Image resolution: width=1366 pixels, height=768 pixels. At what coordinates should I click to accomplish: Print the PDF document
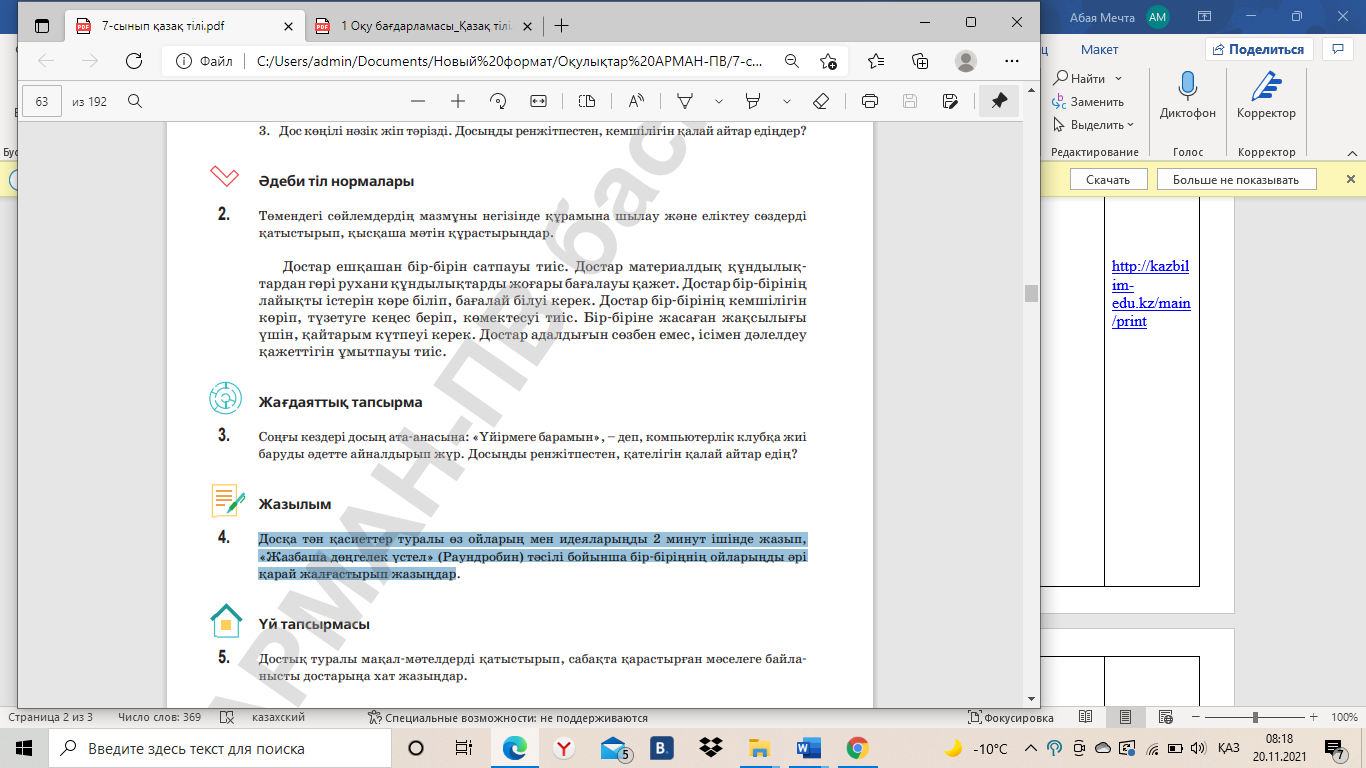click(870, 101)
